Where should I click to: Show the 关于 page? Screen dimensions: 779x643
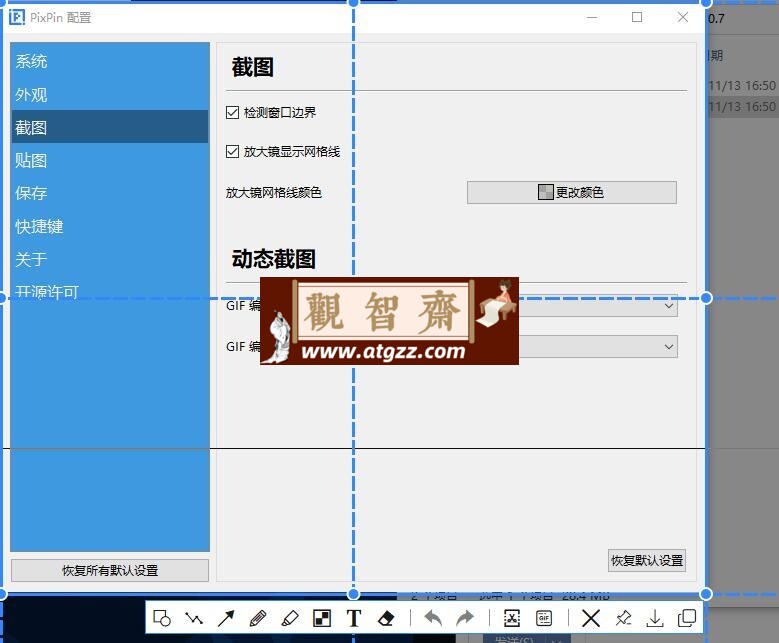point(110,259)
